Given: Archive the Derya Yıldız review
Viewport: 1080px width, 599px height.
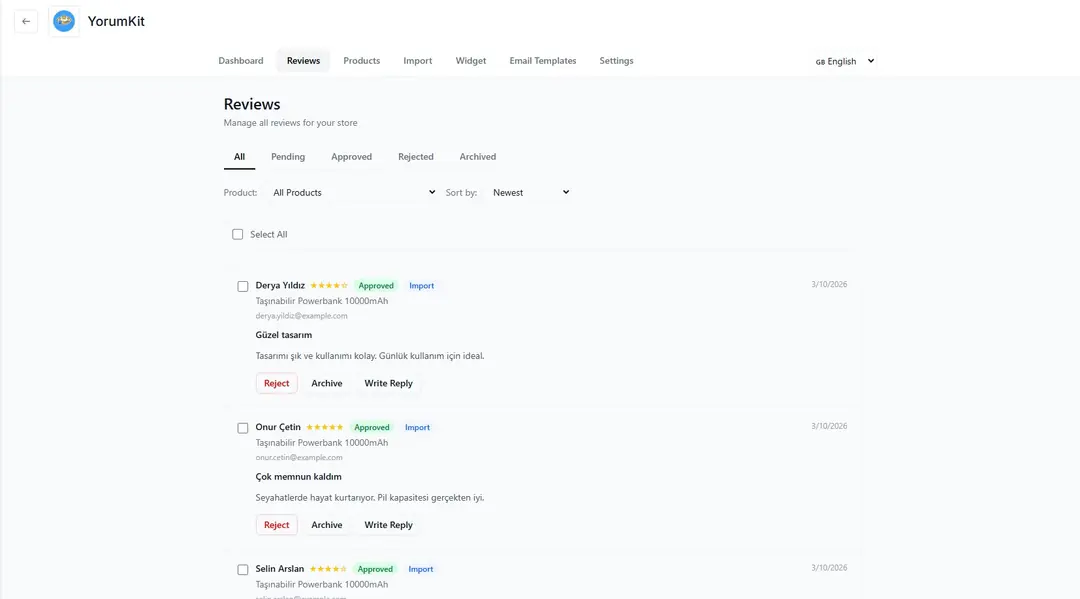Looking at the screenshot, I should coord(326,384).
